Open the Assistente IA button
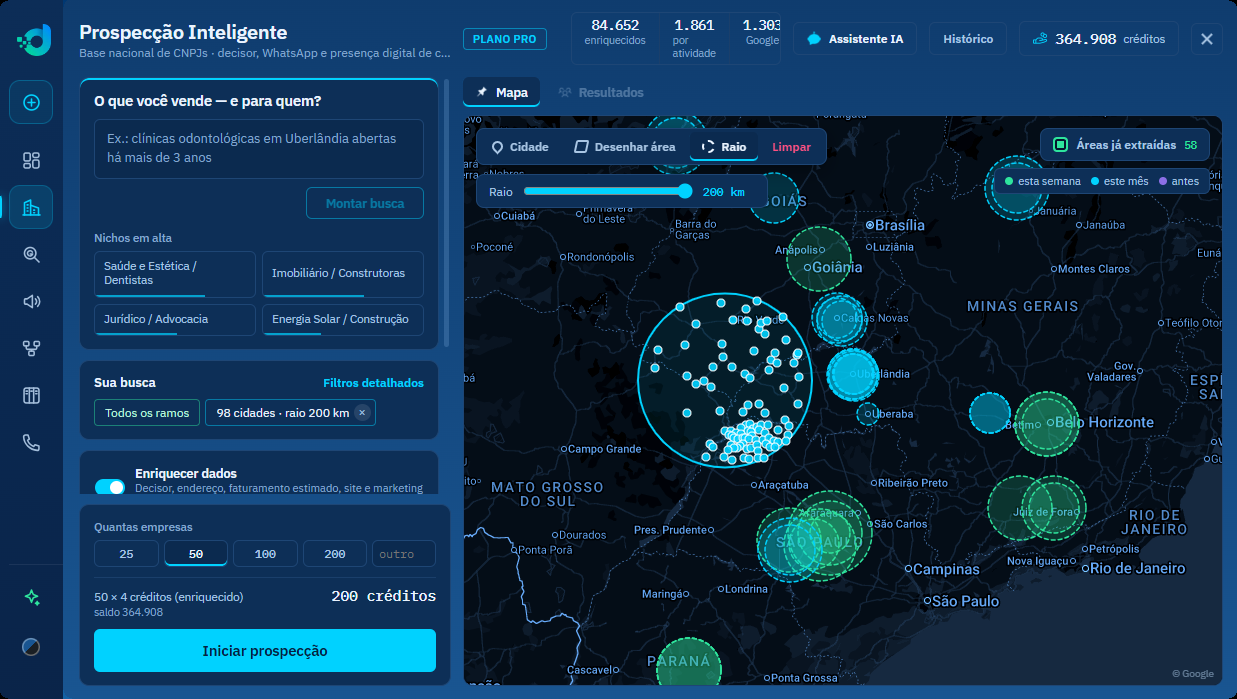 [x=856, y=39]
